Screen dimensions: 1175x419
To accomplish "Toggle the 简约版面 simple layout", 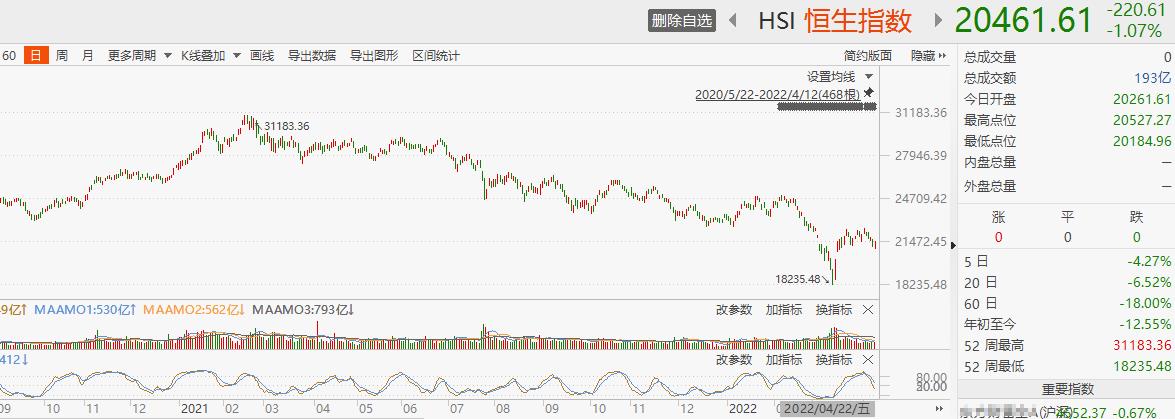I will point(867,56).
